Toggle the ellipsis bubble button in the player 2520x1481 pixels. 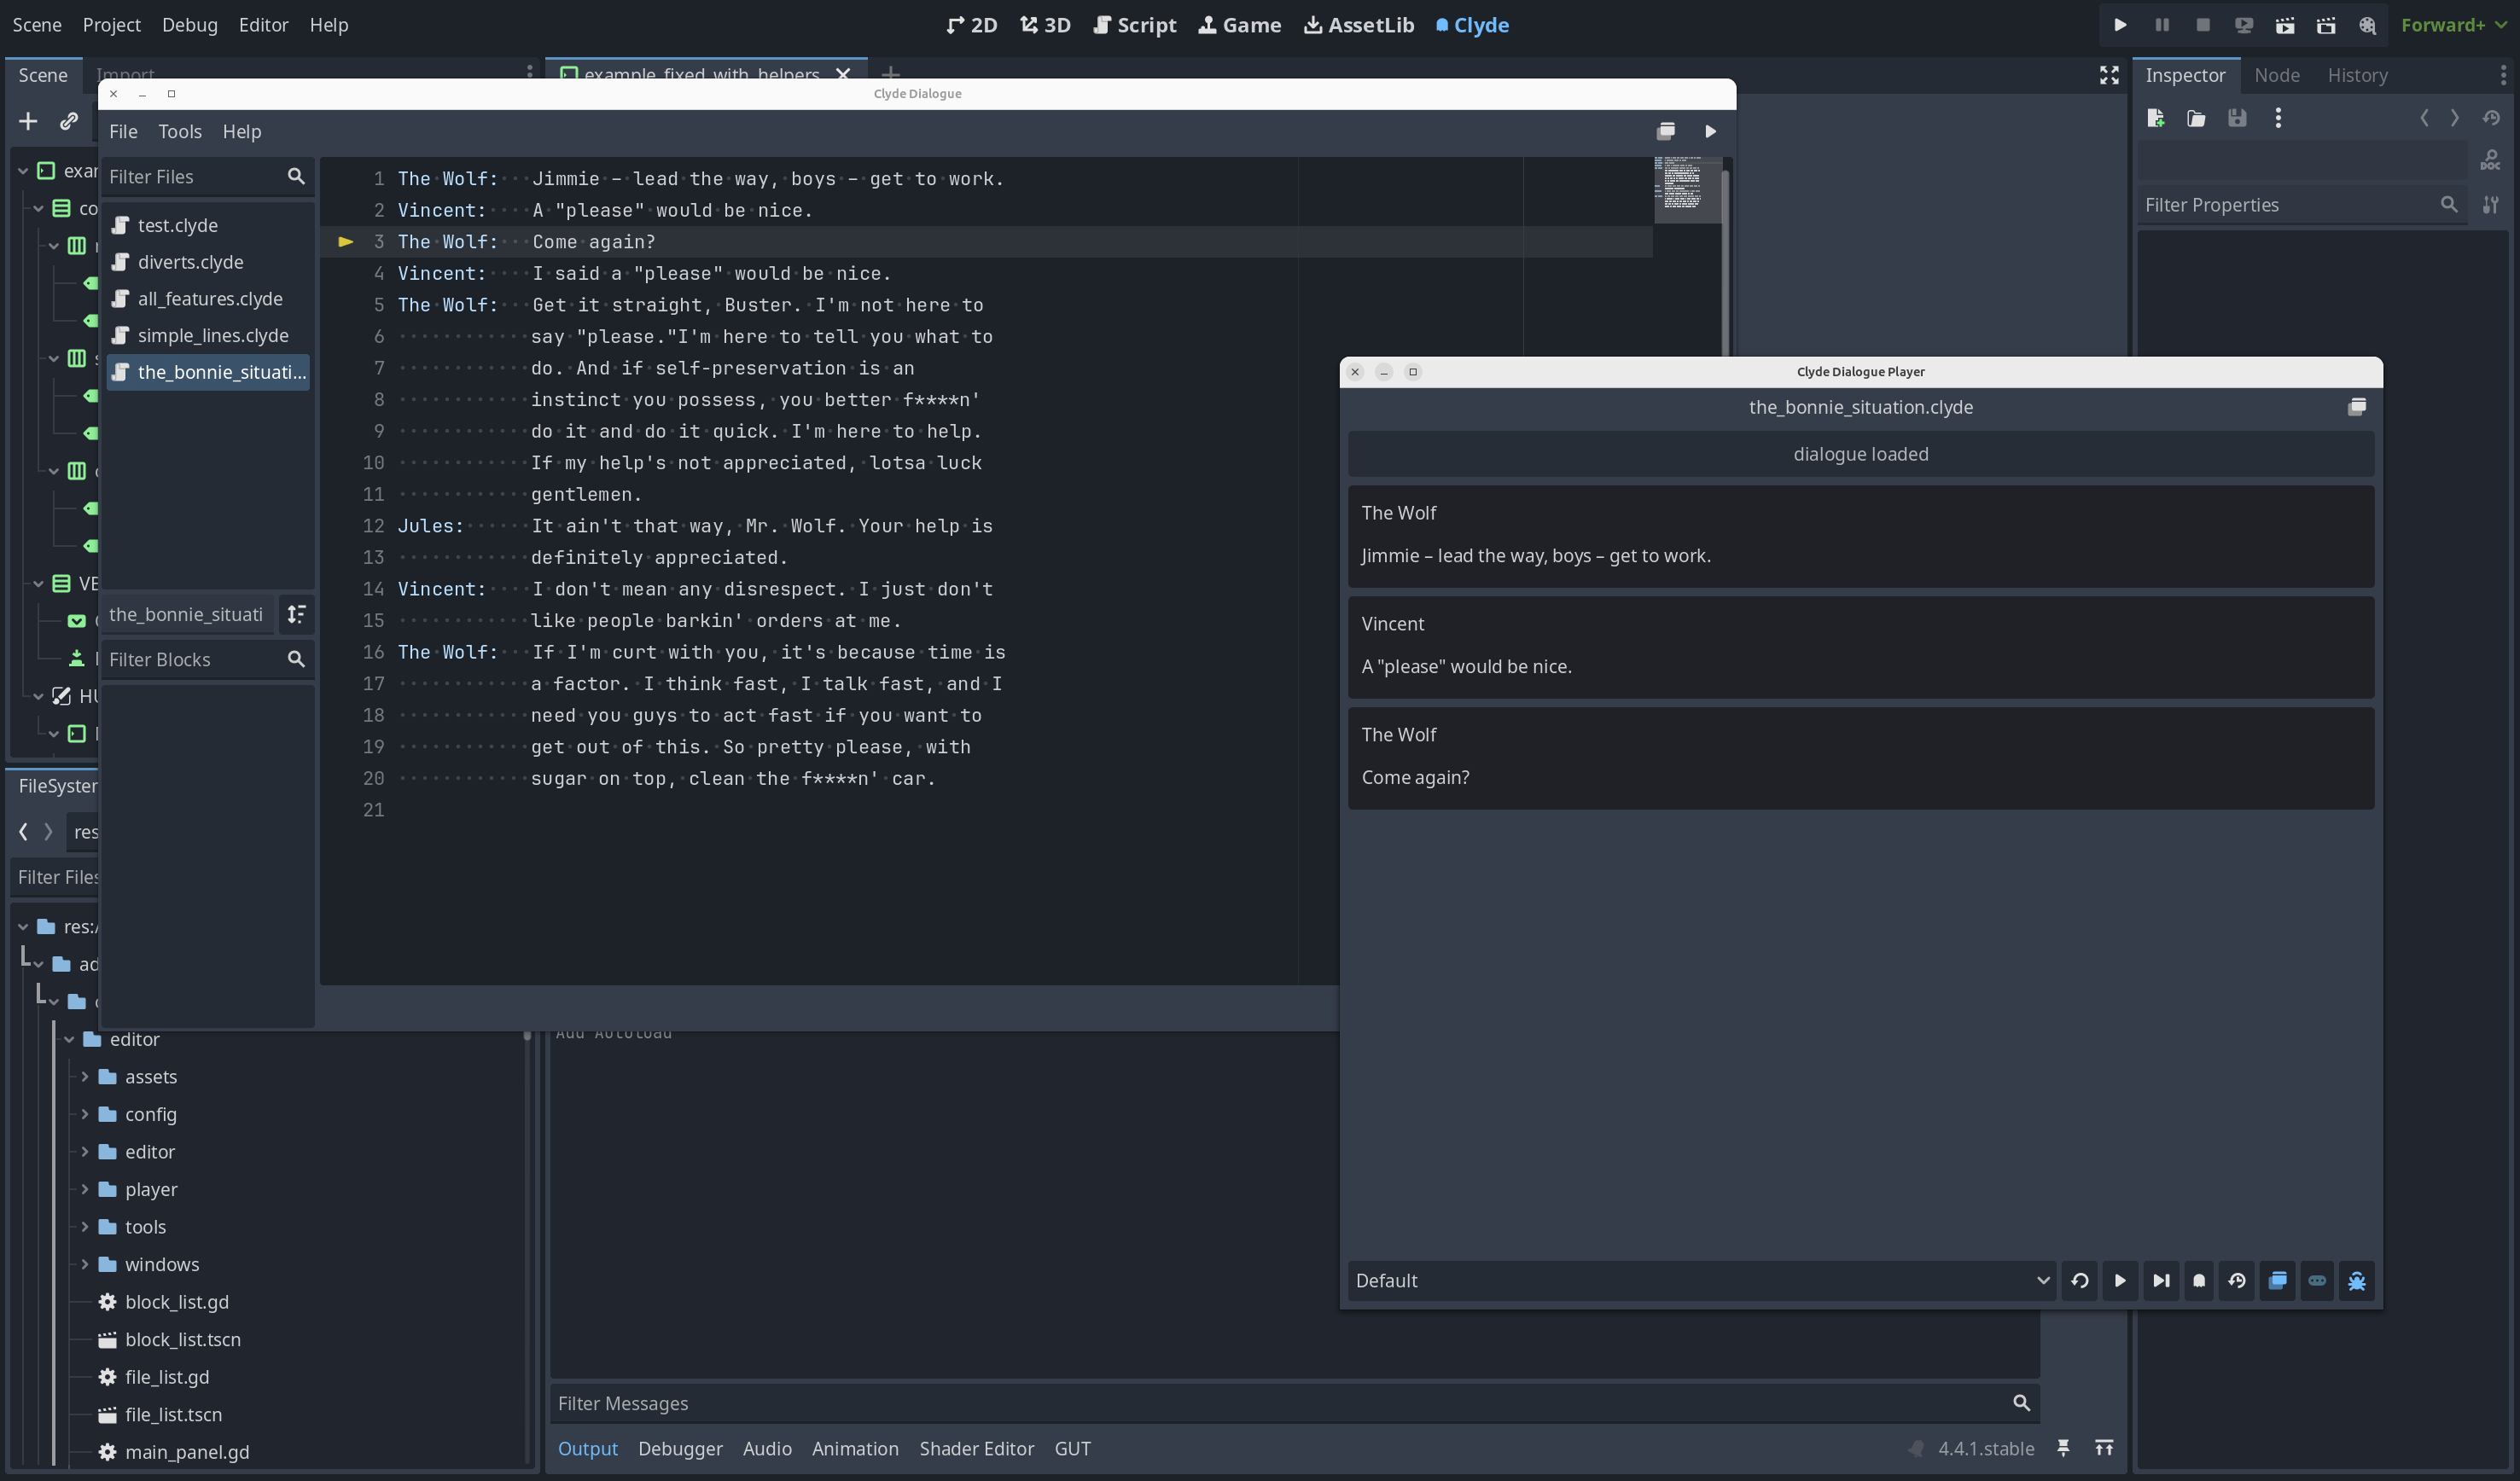2316,1280
